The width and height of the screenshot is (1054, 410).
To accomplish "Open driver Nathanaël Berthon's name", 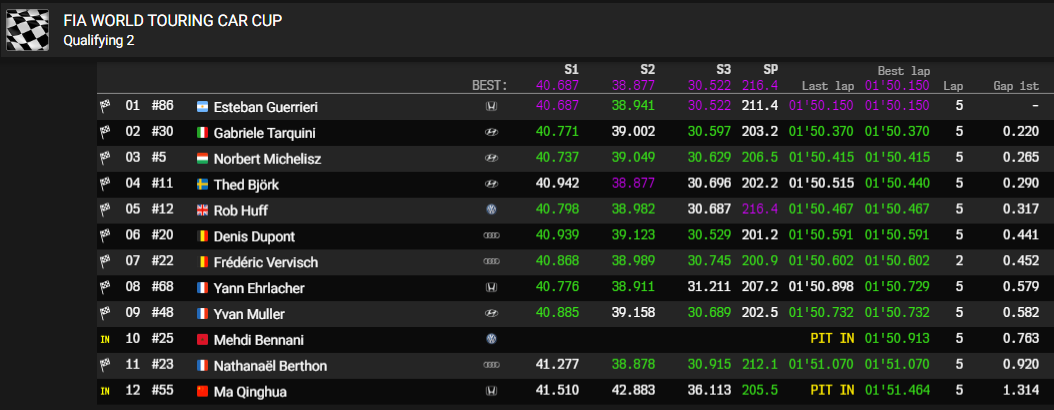I will coord(270,366).
